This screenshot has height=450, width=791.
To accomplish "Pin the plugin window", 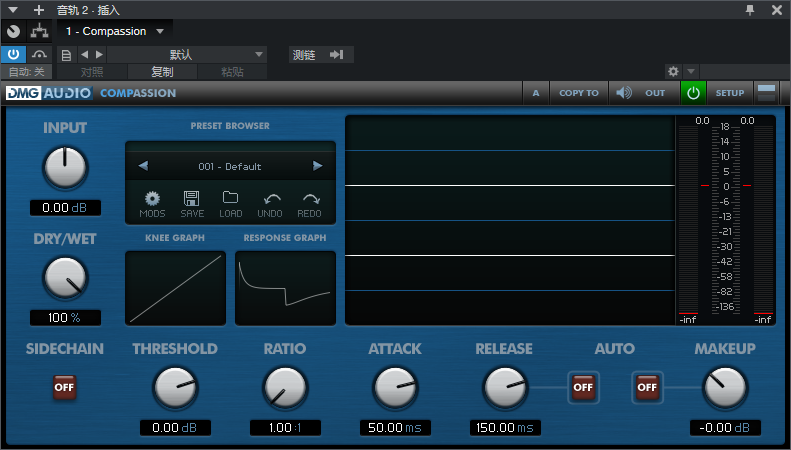I will [x=750, y=10].
